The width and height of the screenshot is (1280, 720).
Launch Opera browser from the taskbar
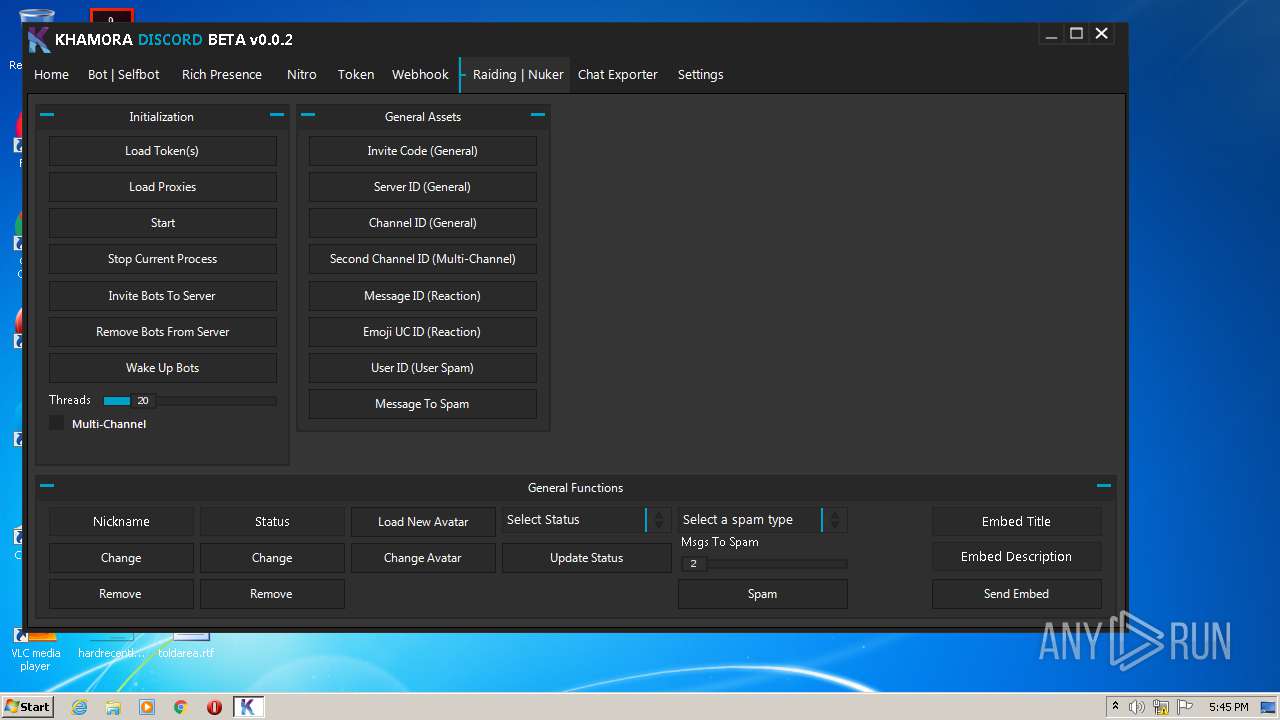(x=214, y=707)
